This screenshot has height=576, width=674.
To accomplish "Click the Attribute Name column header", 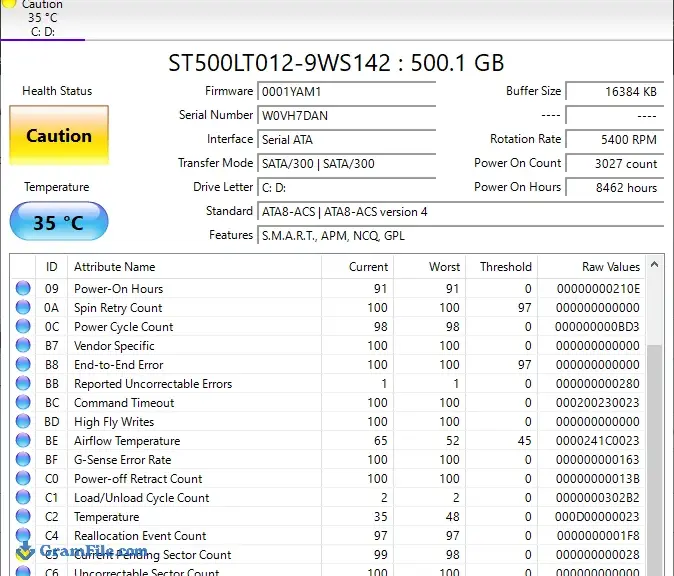I will (194, 267).
